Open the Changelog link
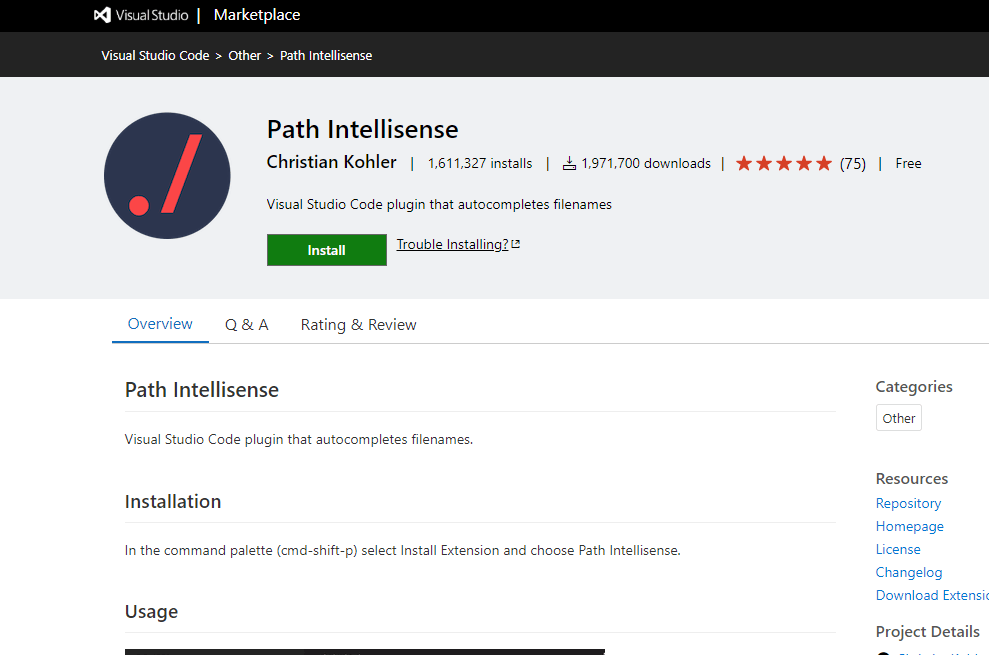 (x=909, y=572)
